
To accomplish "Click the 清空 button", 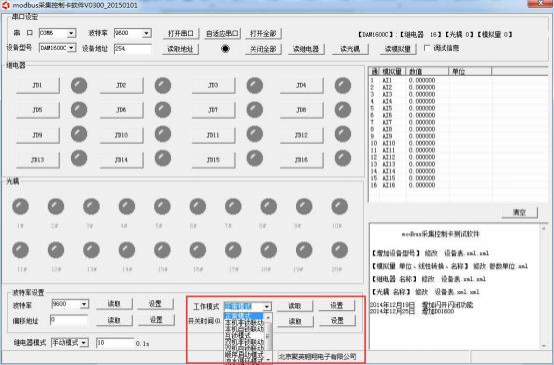I will tap(519, 212).
